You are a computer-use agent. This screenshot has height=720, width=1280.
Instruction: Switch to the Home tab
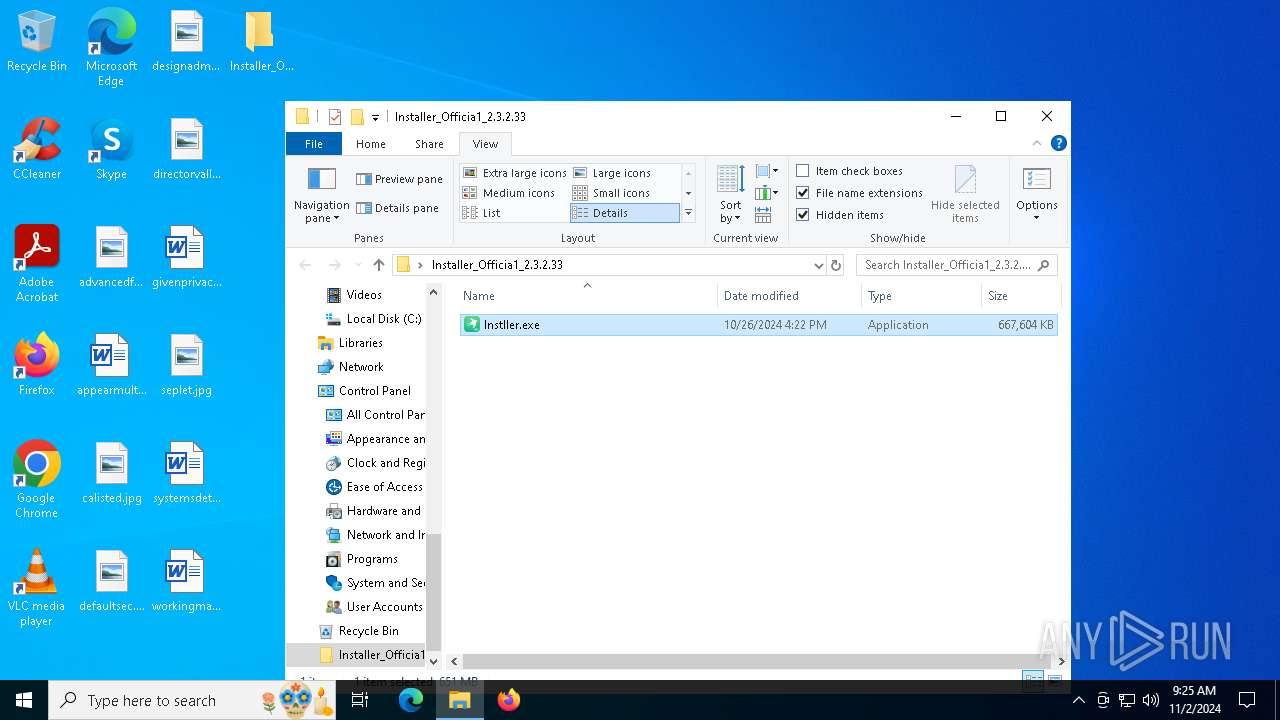(371, 144)
